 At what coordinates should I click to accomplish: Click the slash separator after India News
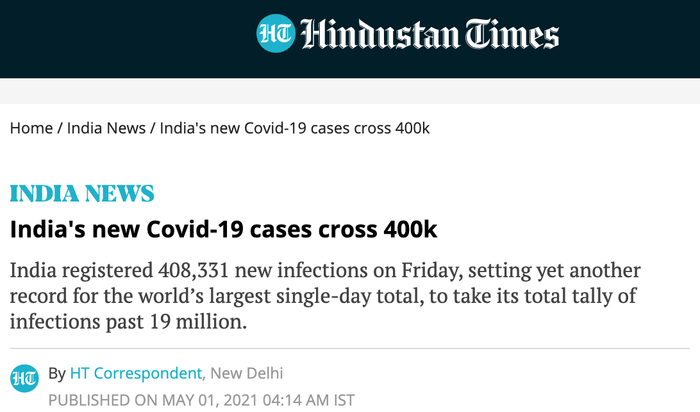(153, 129)
